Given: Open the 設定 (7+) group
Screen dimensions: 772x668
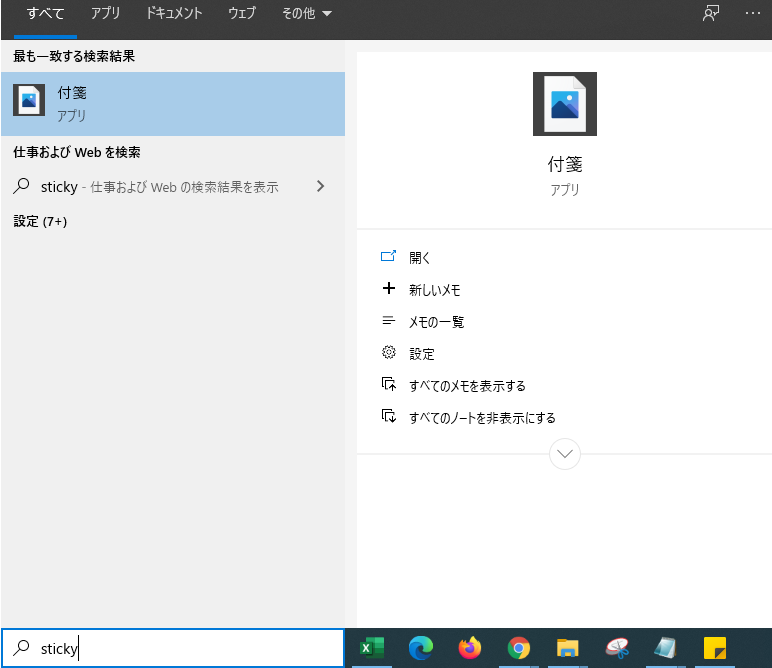Looking at the screenshot, I should [x=40, y=221].
